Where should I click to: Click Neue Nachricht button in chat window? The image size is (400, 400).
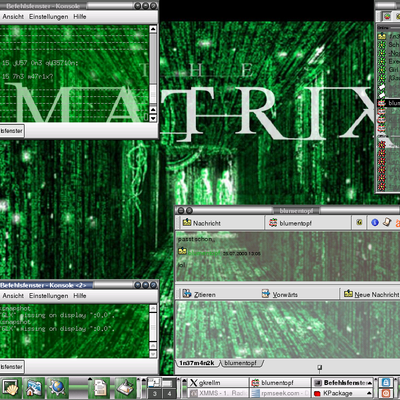[x=371, y=294]
